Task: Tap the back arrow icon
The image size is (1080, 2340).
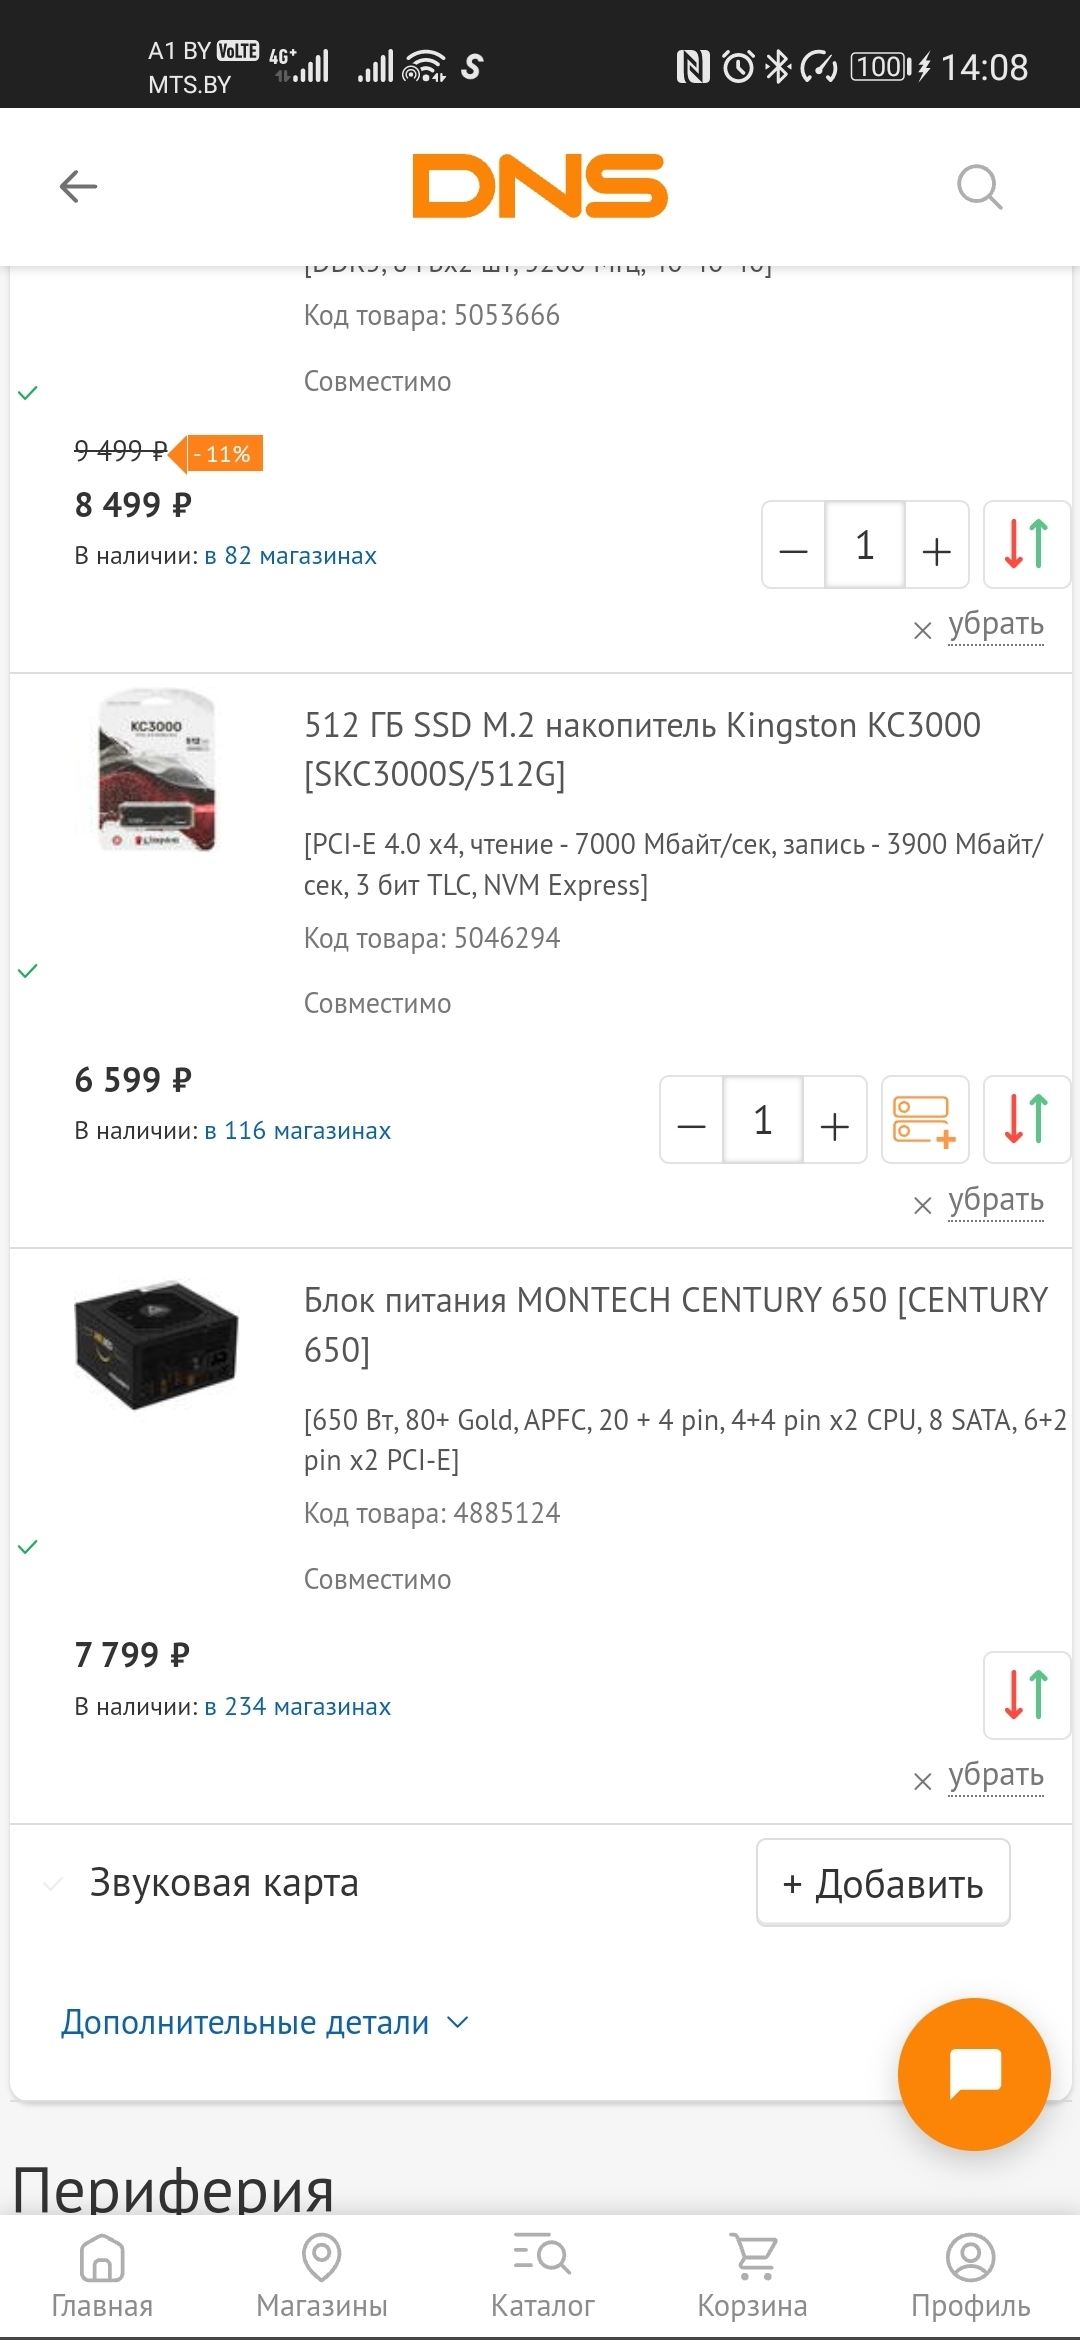Action: point(78,186)
